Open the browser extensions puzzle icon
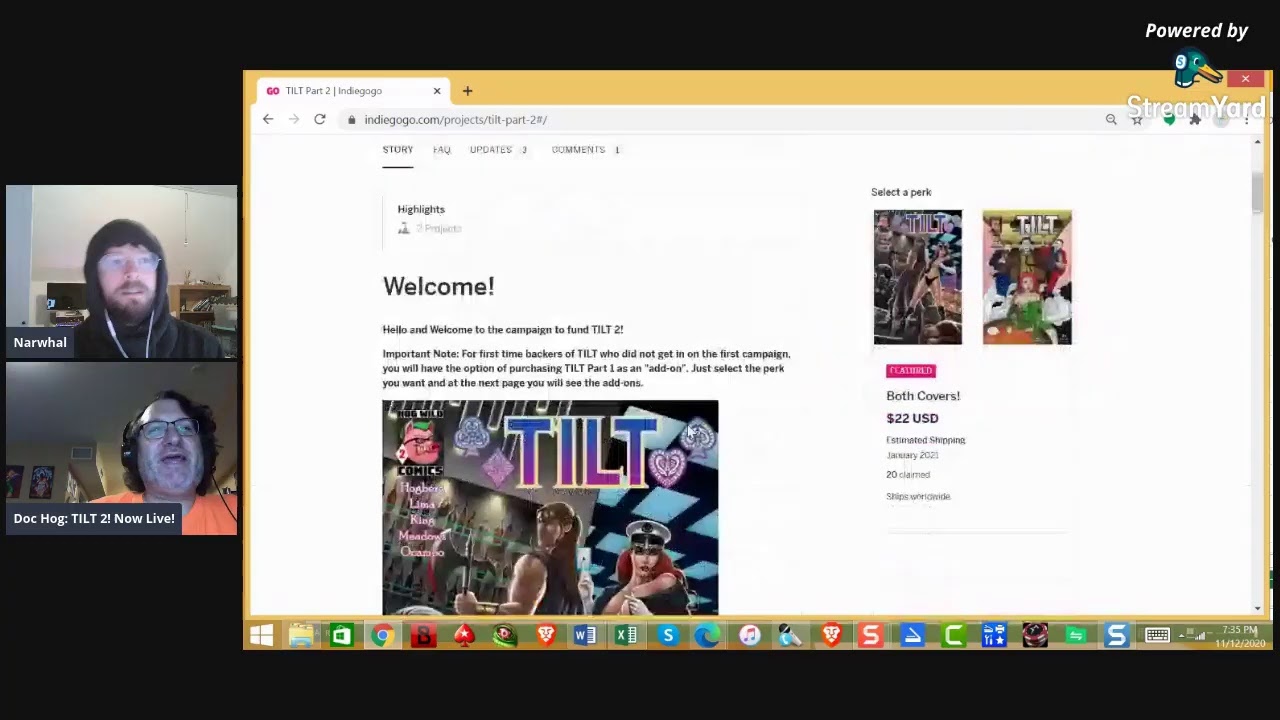 coord(1195,120)
